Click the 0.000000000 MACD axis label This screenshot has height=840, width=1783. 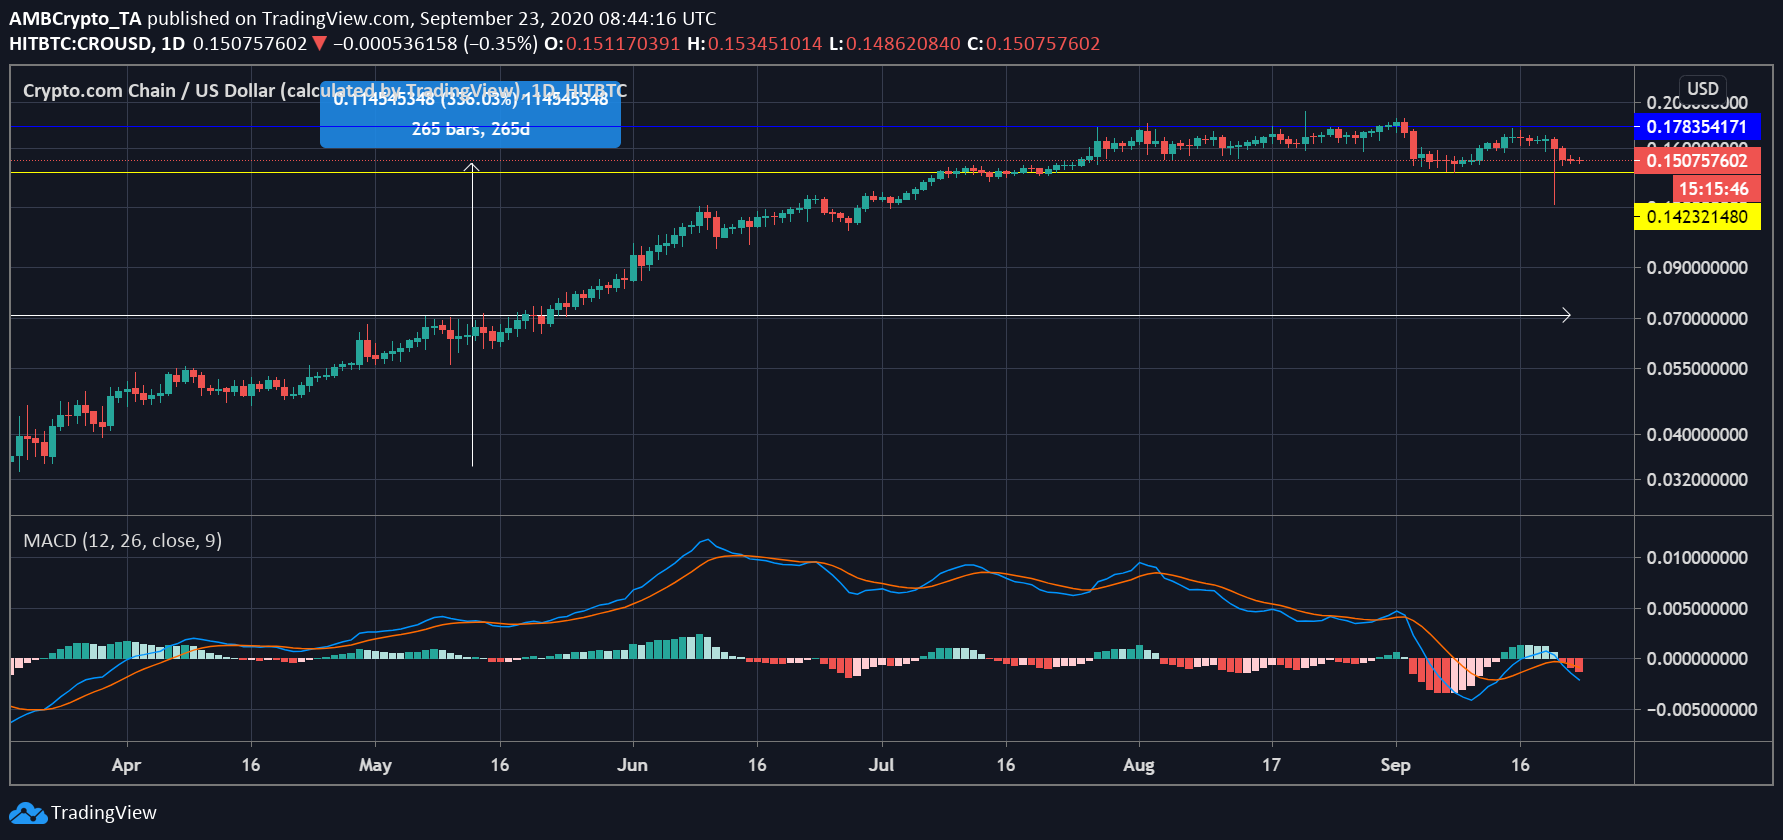pos(1697,659)
